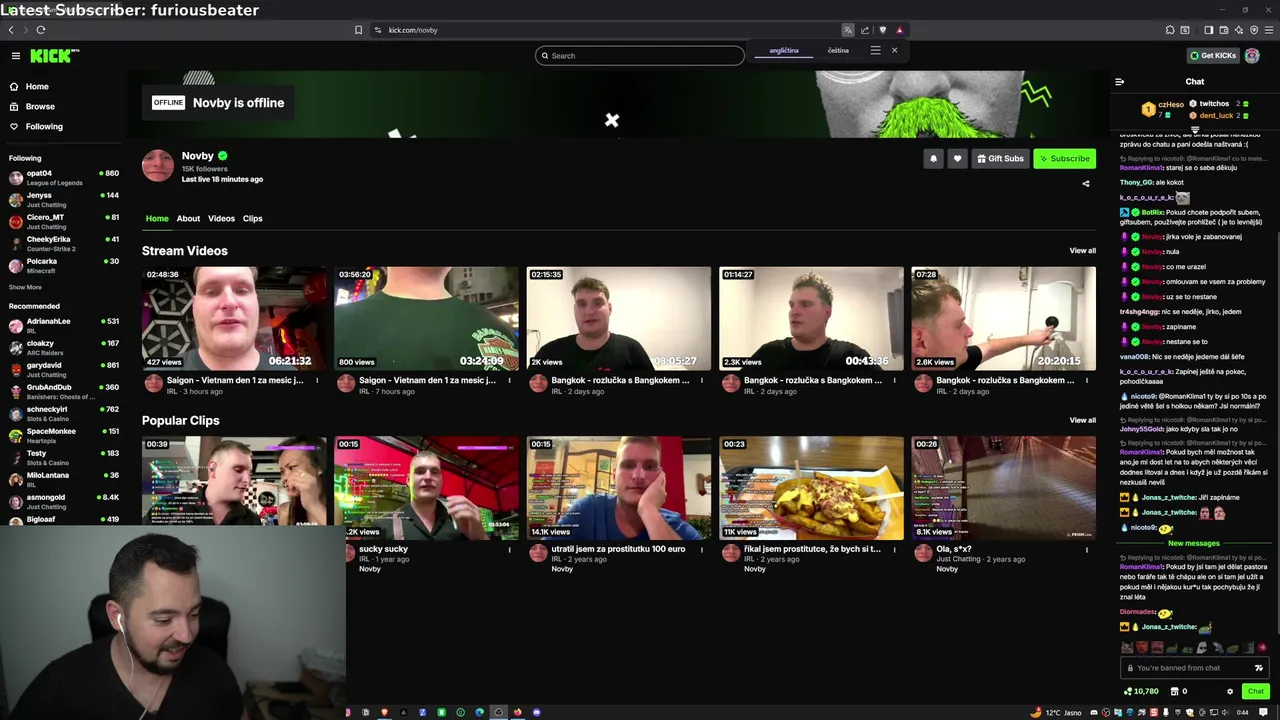Open the Kick hamburger menu

pos(16,56)
